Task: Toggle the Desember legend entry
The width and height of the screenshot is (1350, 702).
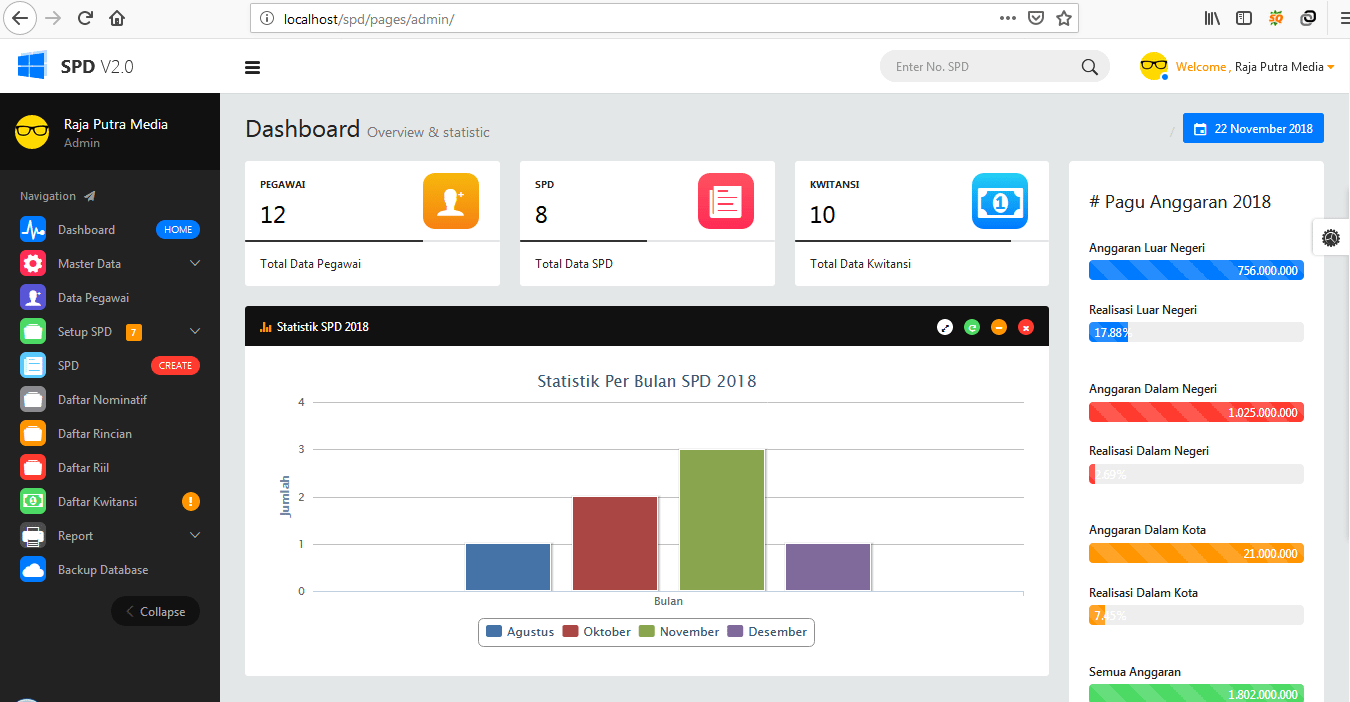Action: pos(767,632)
